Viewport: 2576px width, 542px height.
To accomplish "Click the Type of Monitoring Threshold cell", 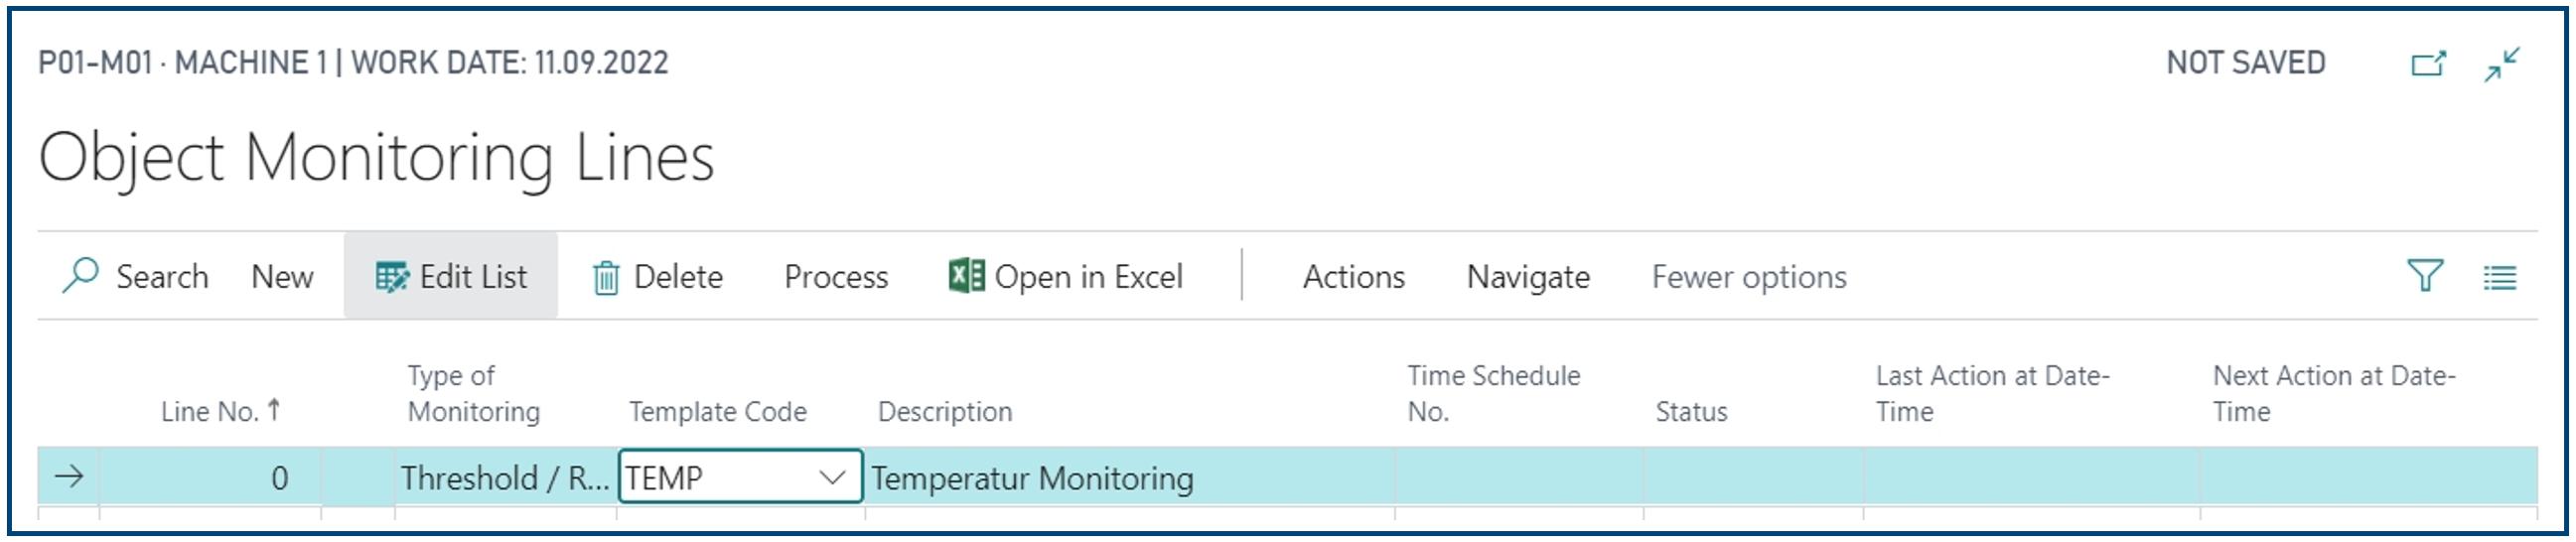I will pos(505,477).
